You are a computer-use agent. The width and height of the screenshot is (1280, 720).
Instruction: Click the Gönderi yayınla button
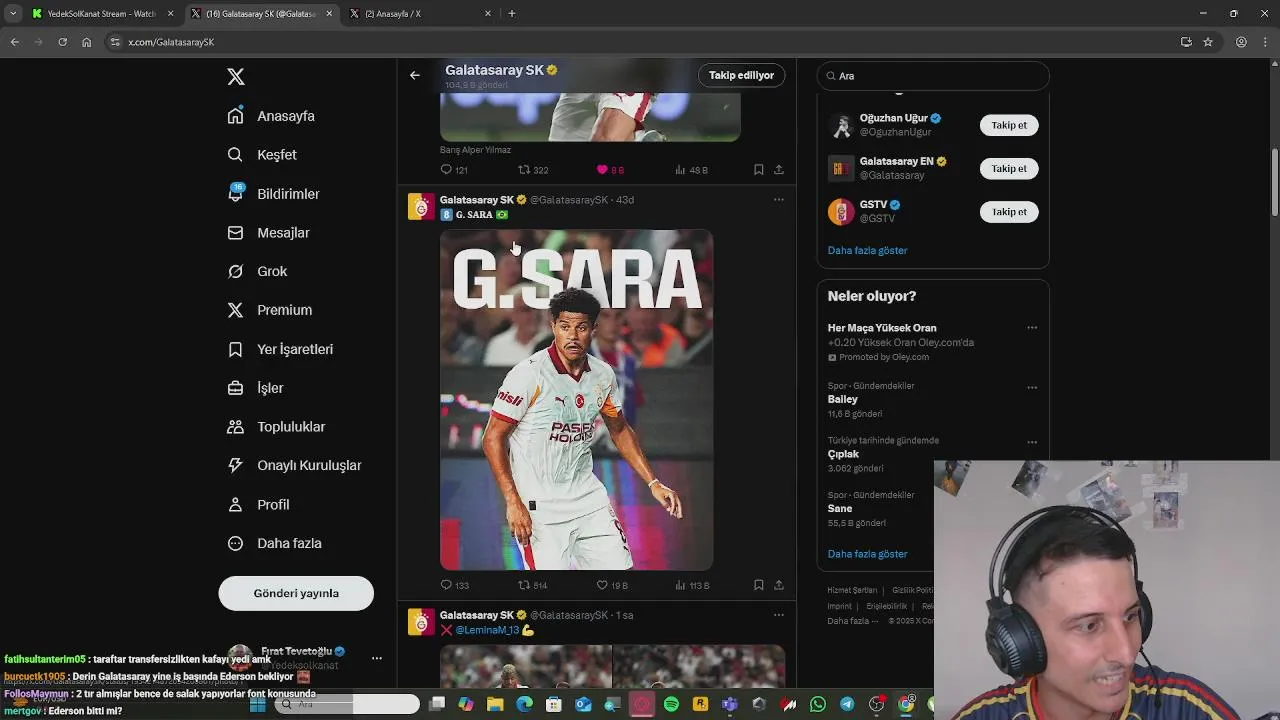click(x=296, y=593)
